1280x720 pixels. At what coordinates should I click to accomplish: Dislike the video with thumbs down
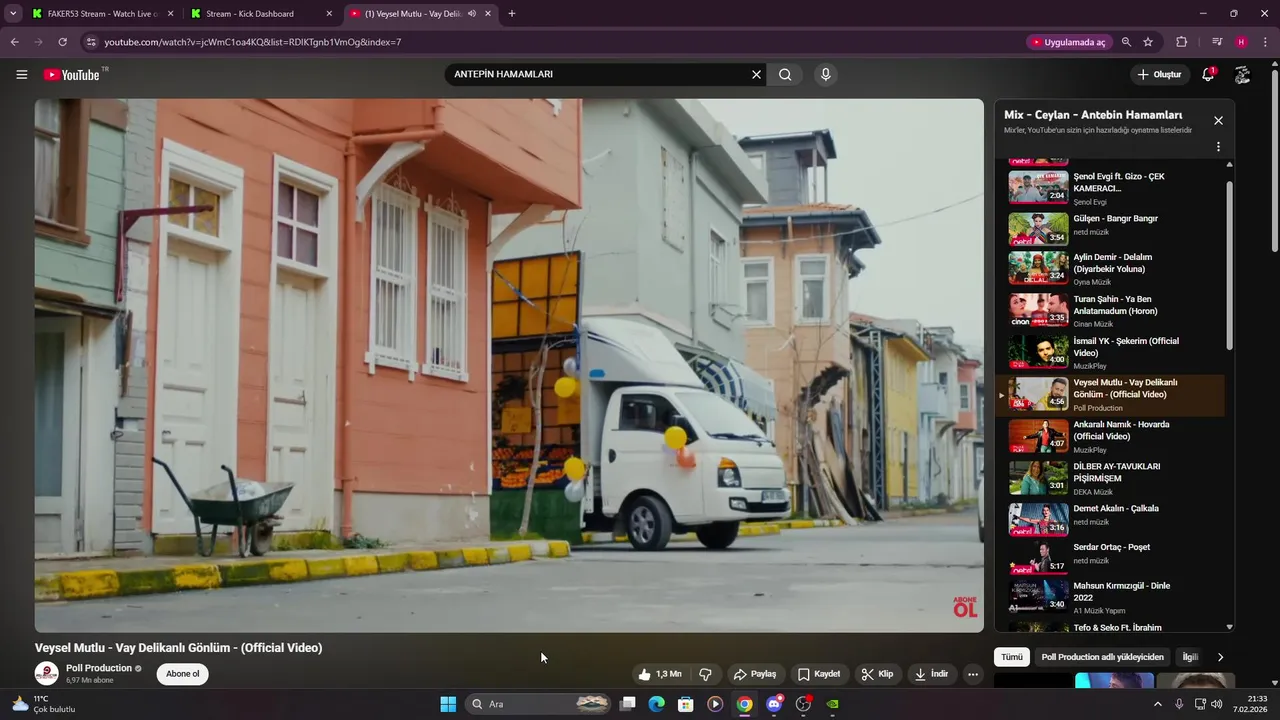tap(705, 674)
